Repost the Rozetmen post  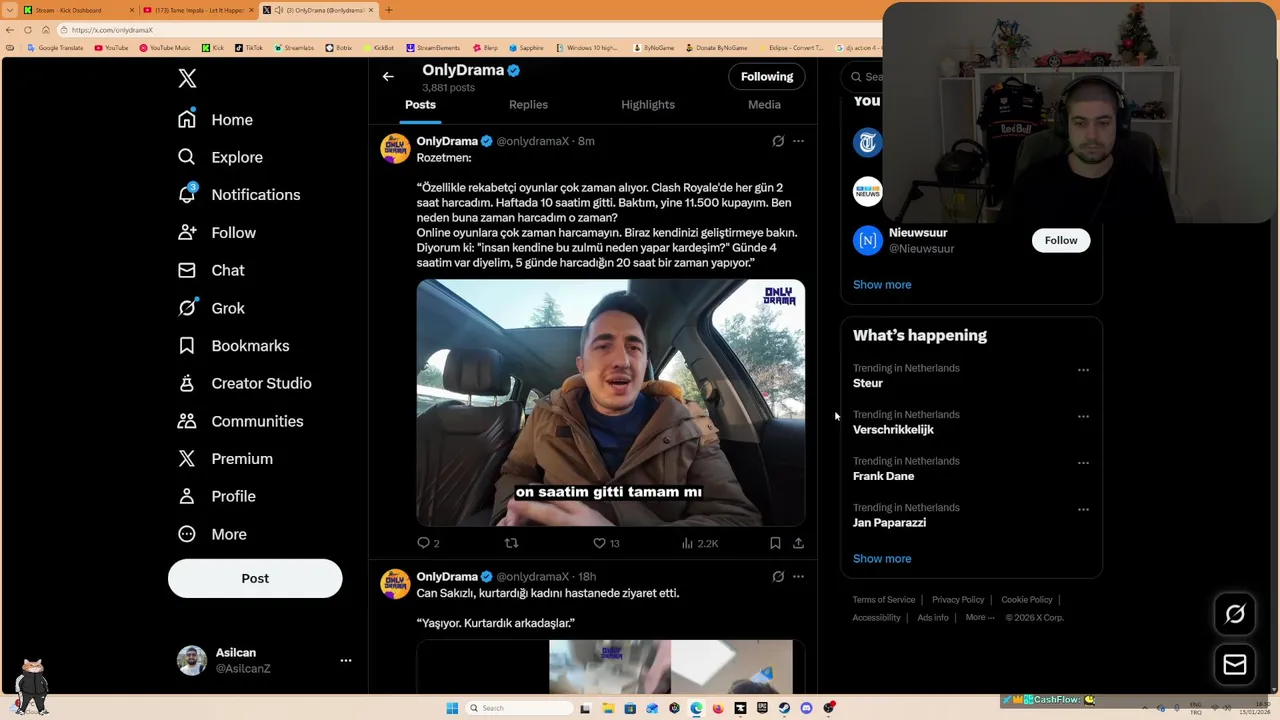point(511,543)
